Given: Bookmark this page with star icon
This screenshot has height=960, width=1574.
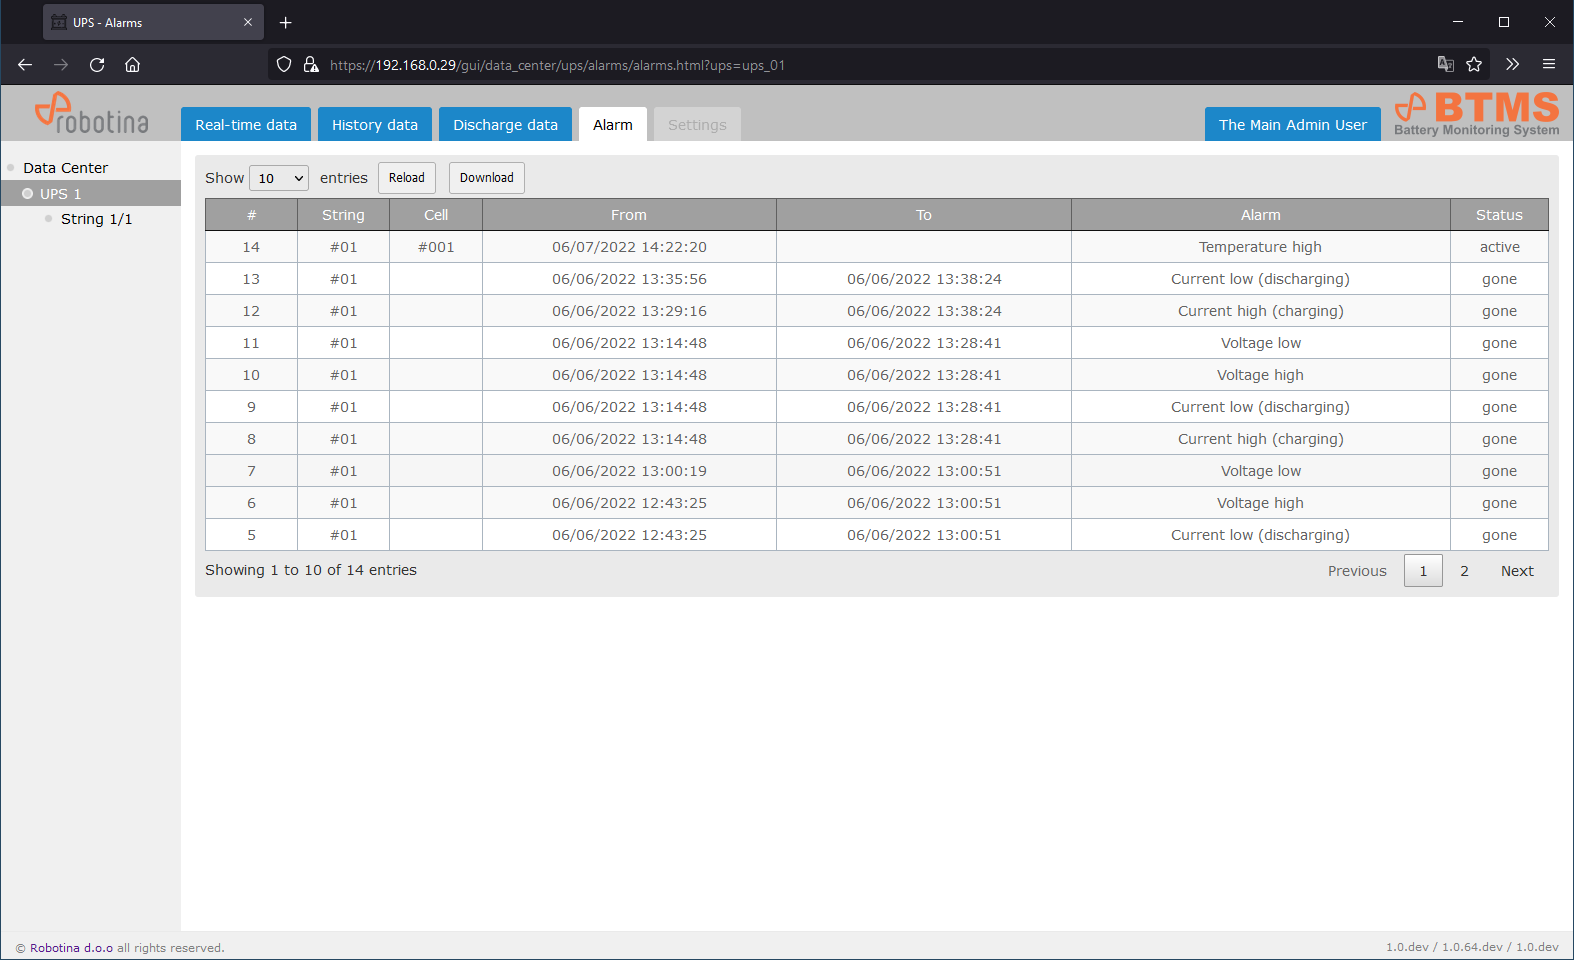Looking at the screenshot, I should [x=1474, y=65].
